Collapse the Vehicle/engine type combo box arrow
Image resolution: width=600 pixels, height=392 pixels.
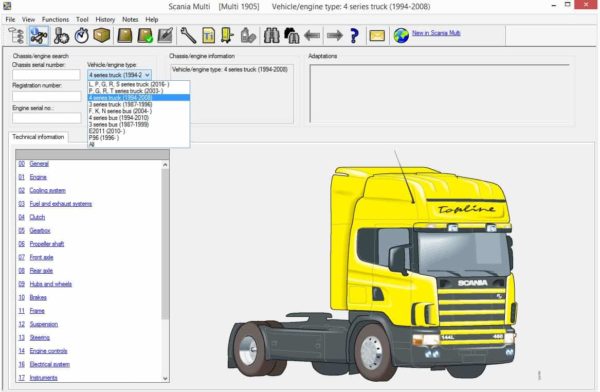pyautogui.click(x=147, y=75)
